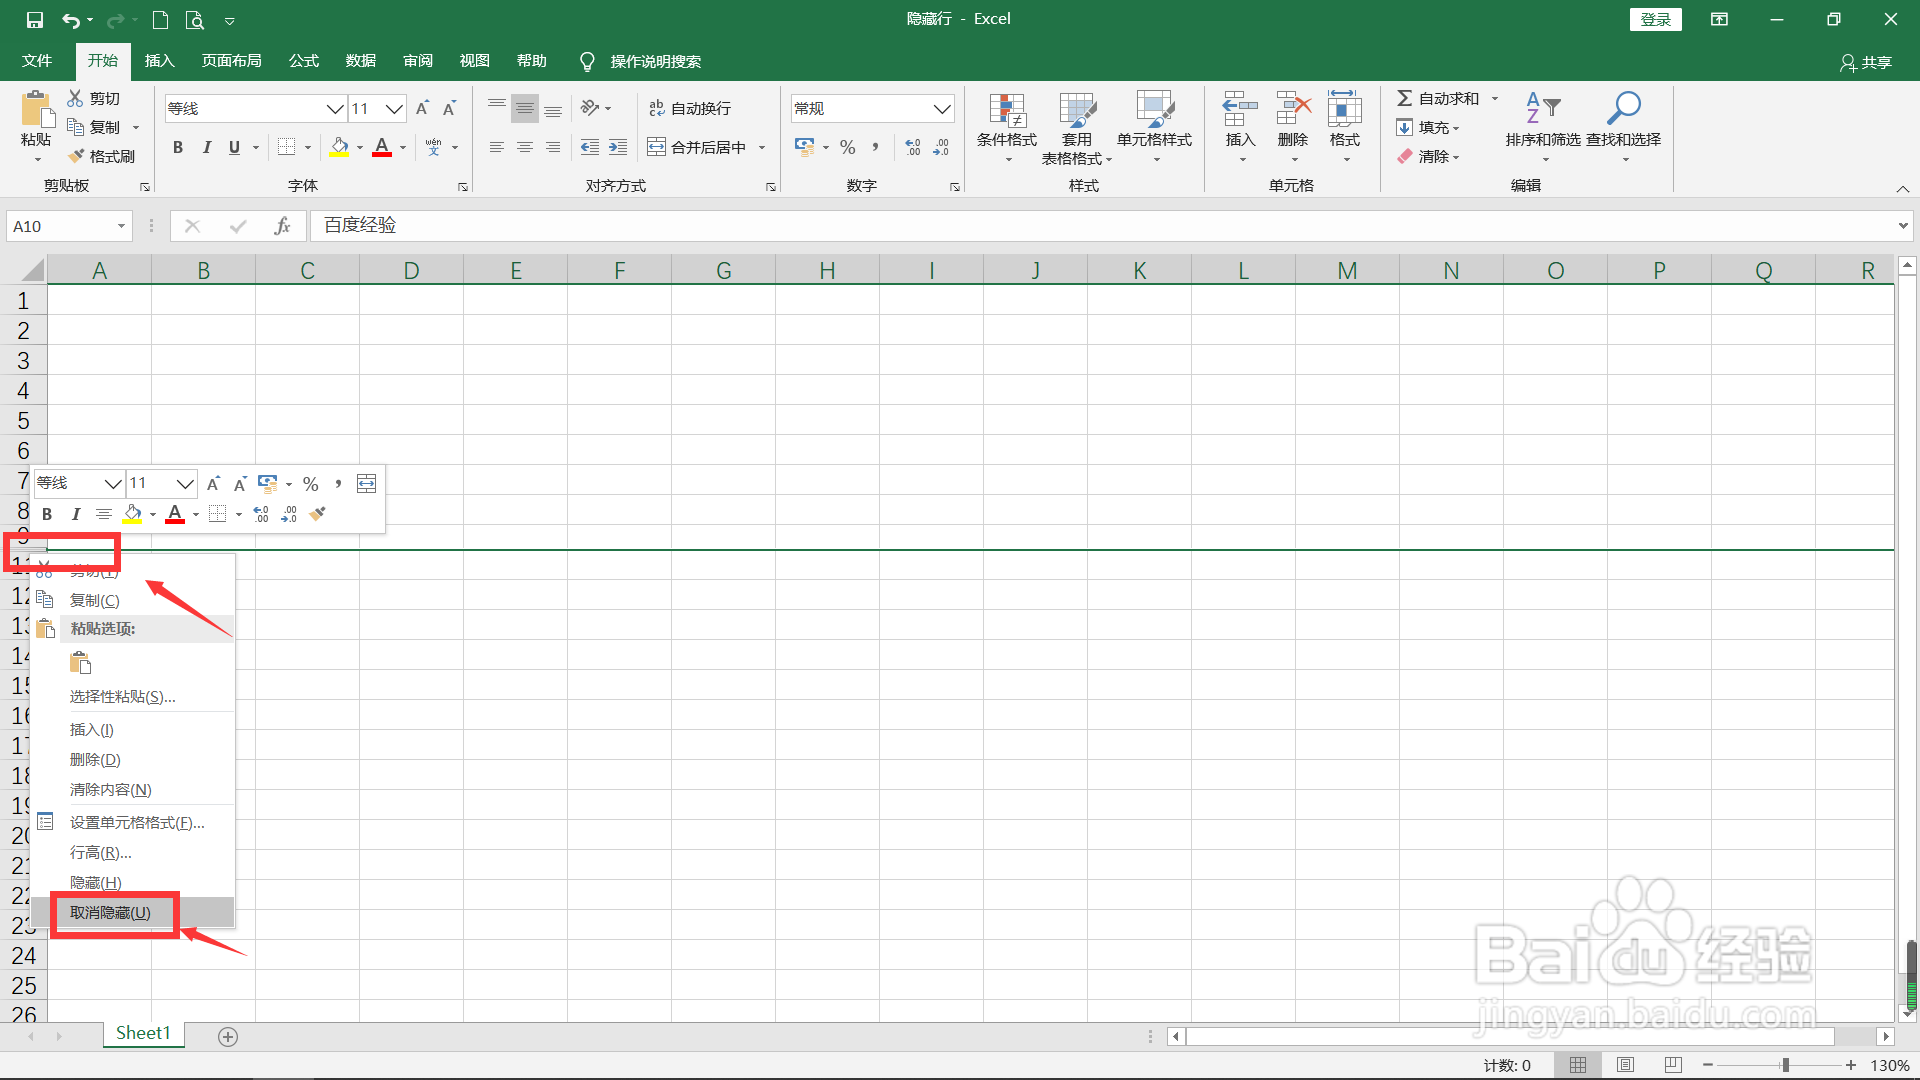Open Format as Table gallery
The height and width of the screenshot is (1080, 1920).
(1077, 128)
